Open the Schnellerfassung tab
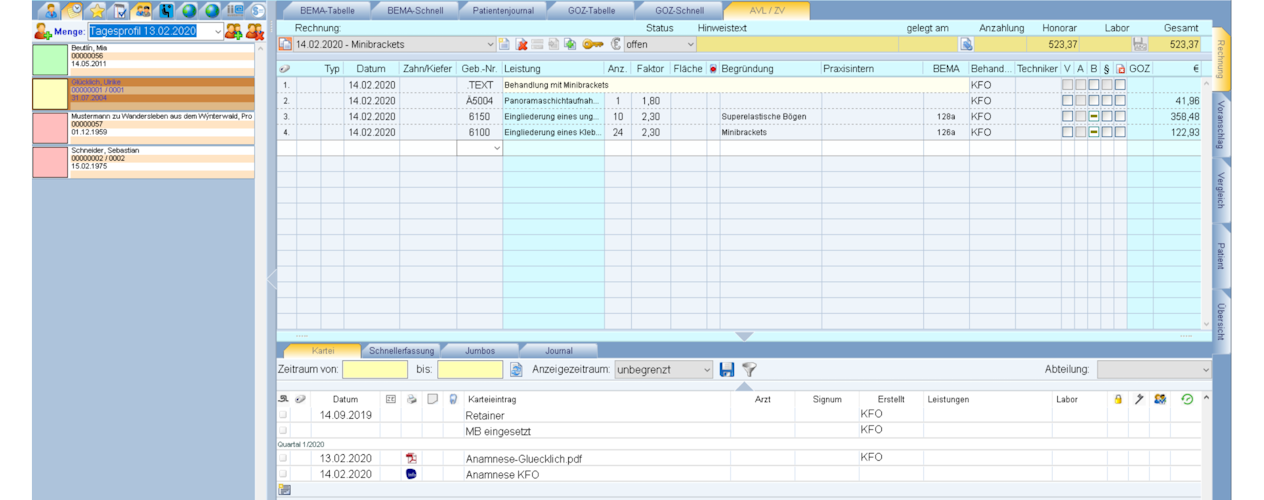Viewport: 1264px width, 500px height. (x=401, y=351)
